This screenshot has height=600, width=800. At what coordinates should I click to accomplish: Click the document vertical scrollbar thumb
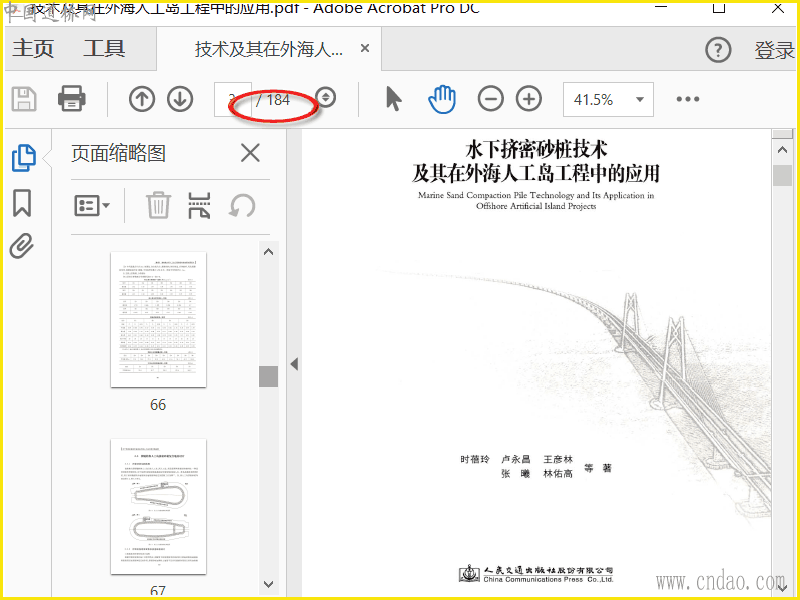point(782,176)
